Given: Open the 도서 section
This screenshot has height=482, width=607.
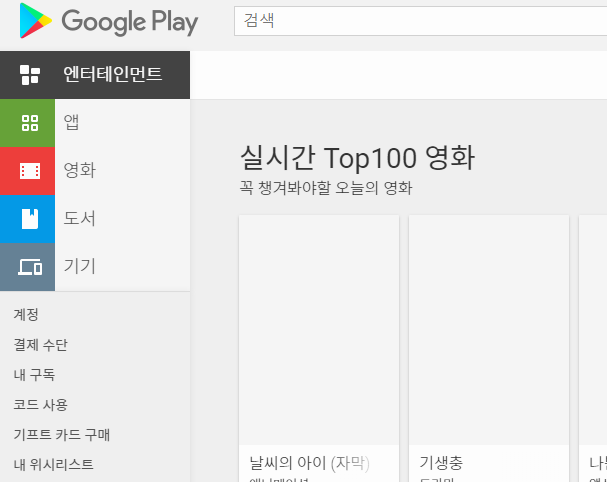Looking at the screenshot, I should click(x=79, y=219).
